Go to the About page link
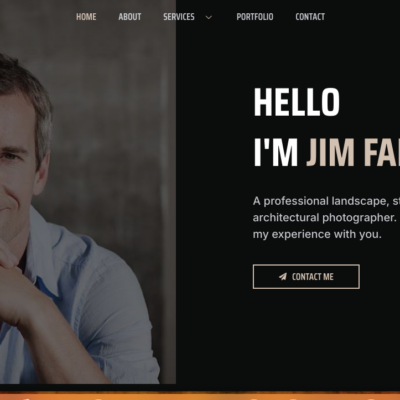Image resolution: width=400 pixels, height=400 pixels. click(130, 17)
